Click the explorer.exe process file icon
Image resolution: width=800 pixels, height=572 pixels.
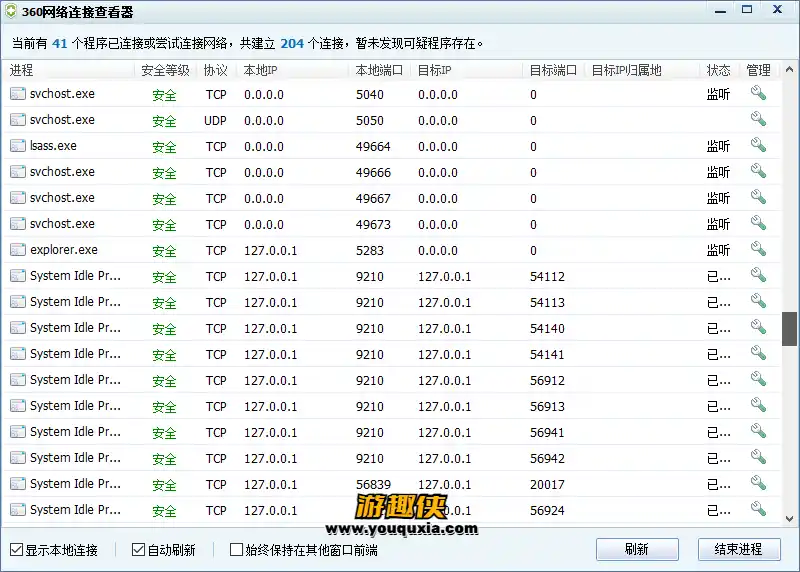18,250
